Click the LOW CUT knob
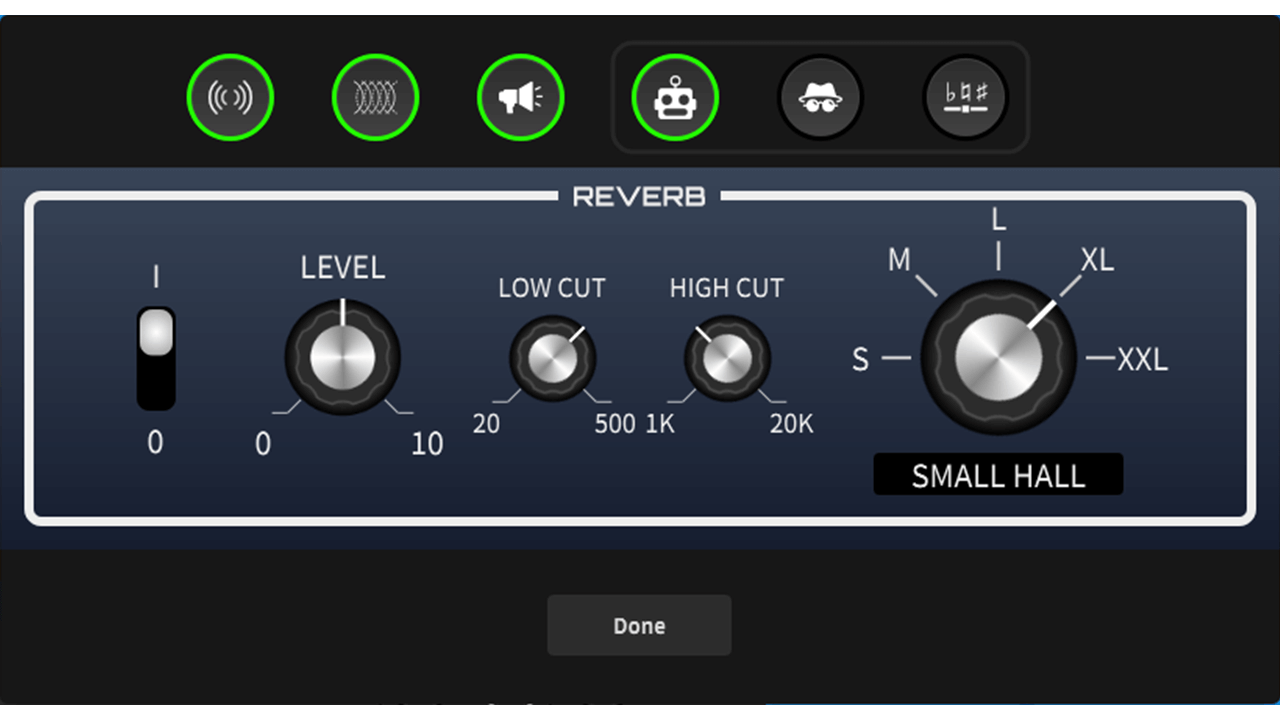1280x720 pixels. click(x=552, y=358)
